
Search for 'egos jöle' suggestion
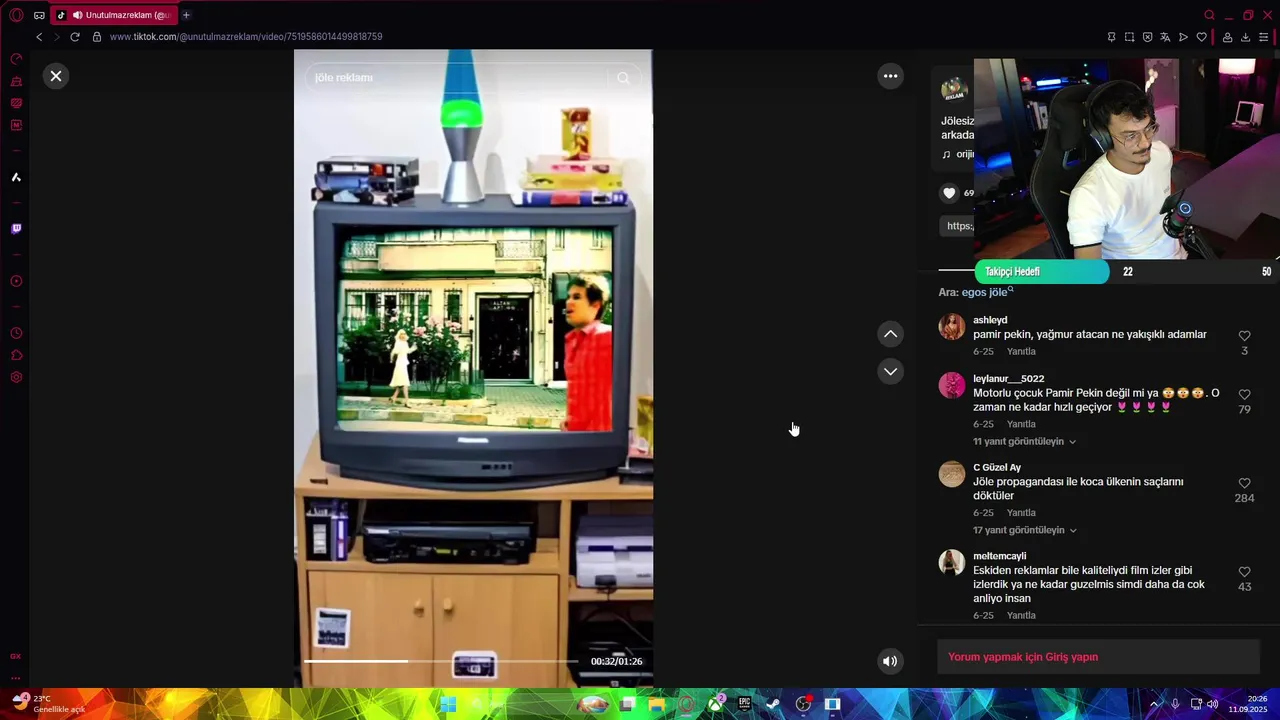(x=987, y=292)
